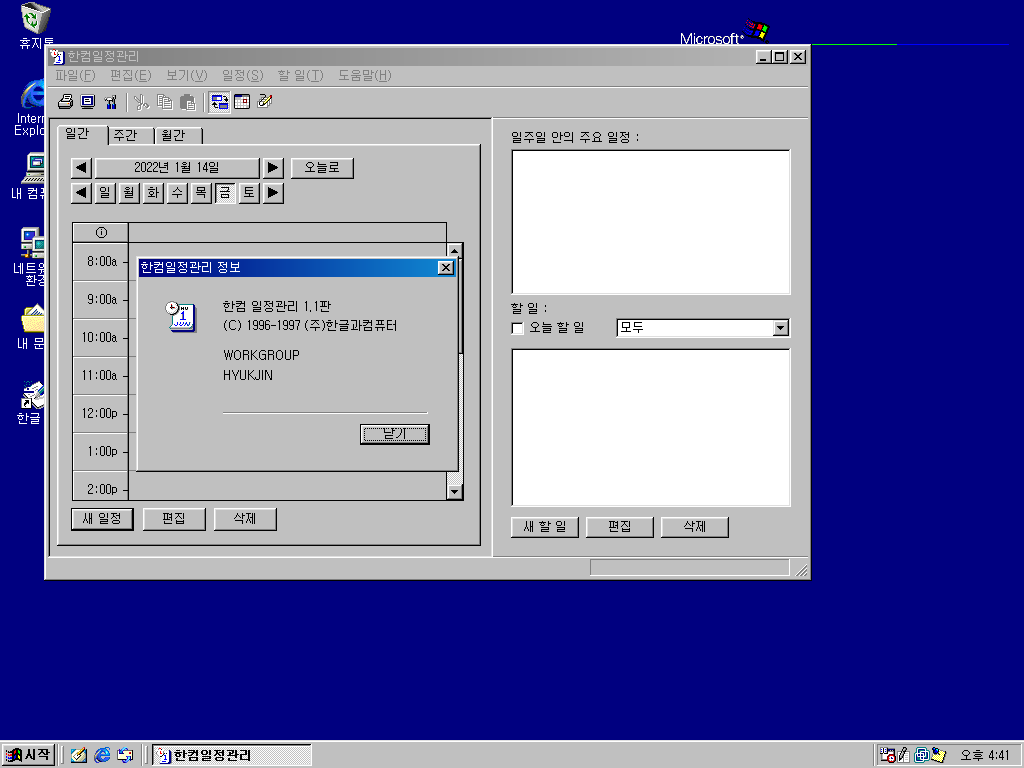
Task: Click the schedule scrollbar up arrow
Action: [x=455, y=251]
